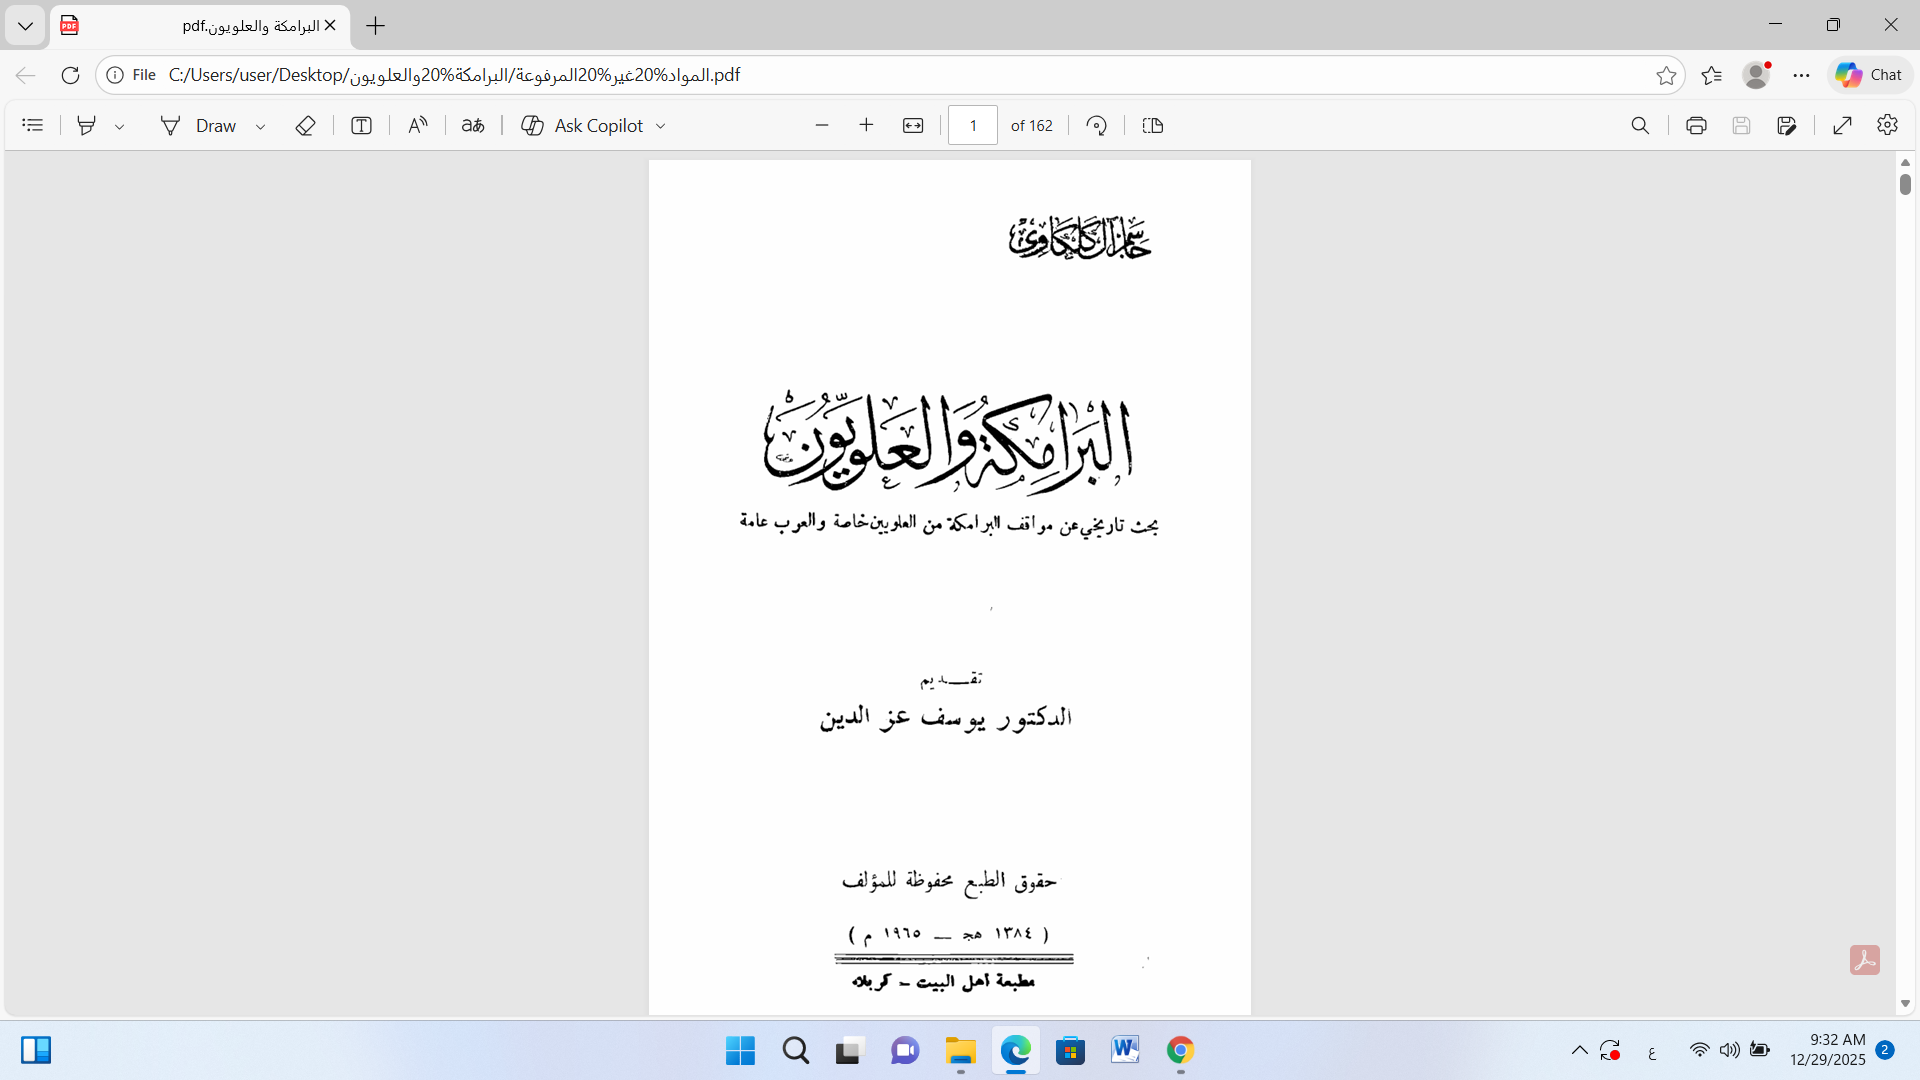
Task: Enter full screen mode
Action: (1843, 125)
